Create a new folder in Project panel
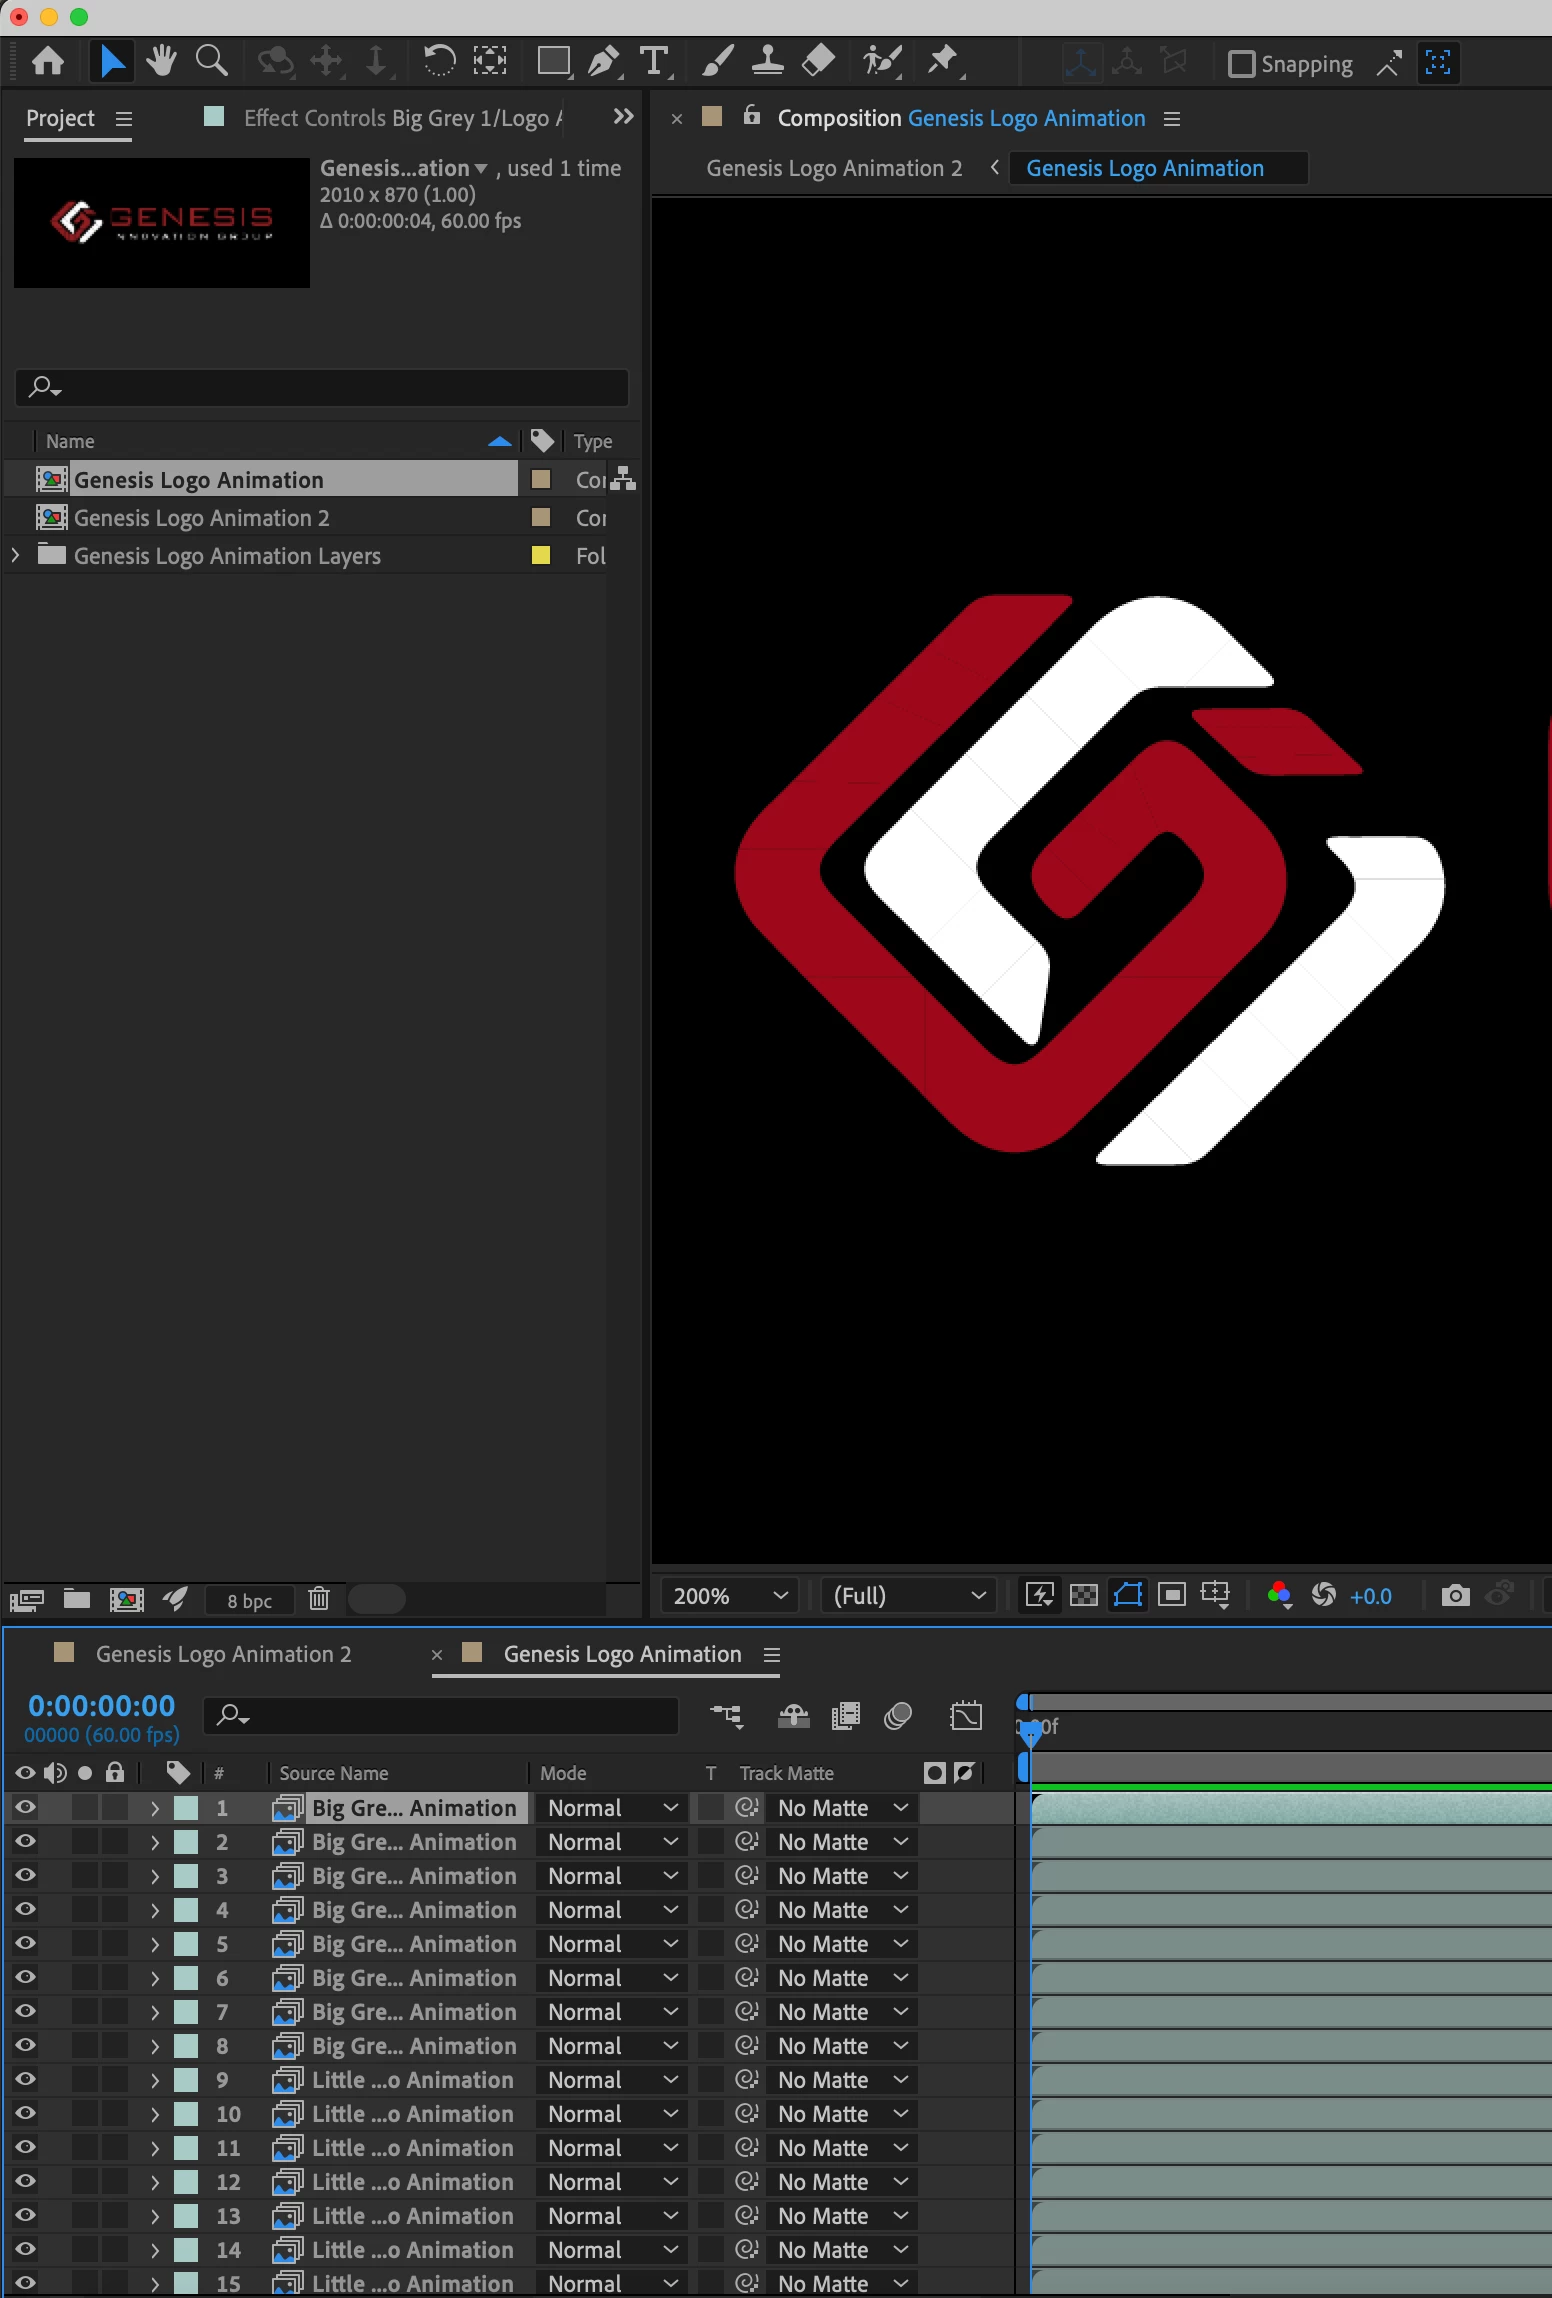This screenshot has width=1552, height=2298. (77, 1598)
